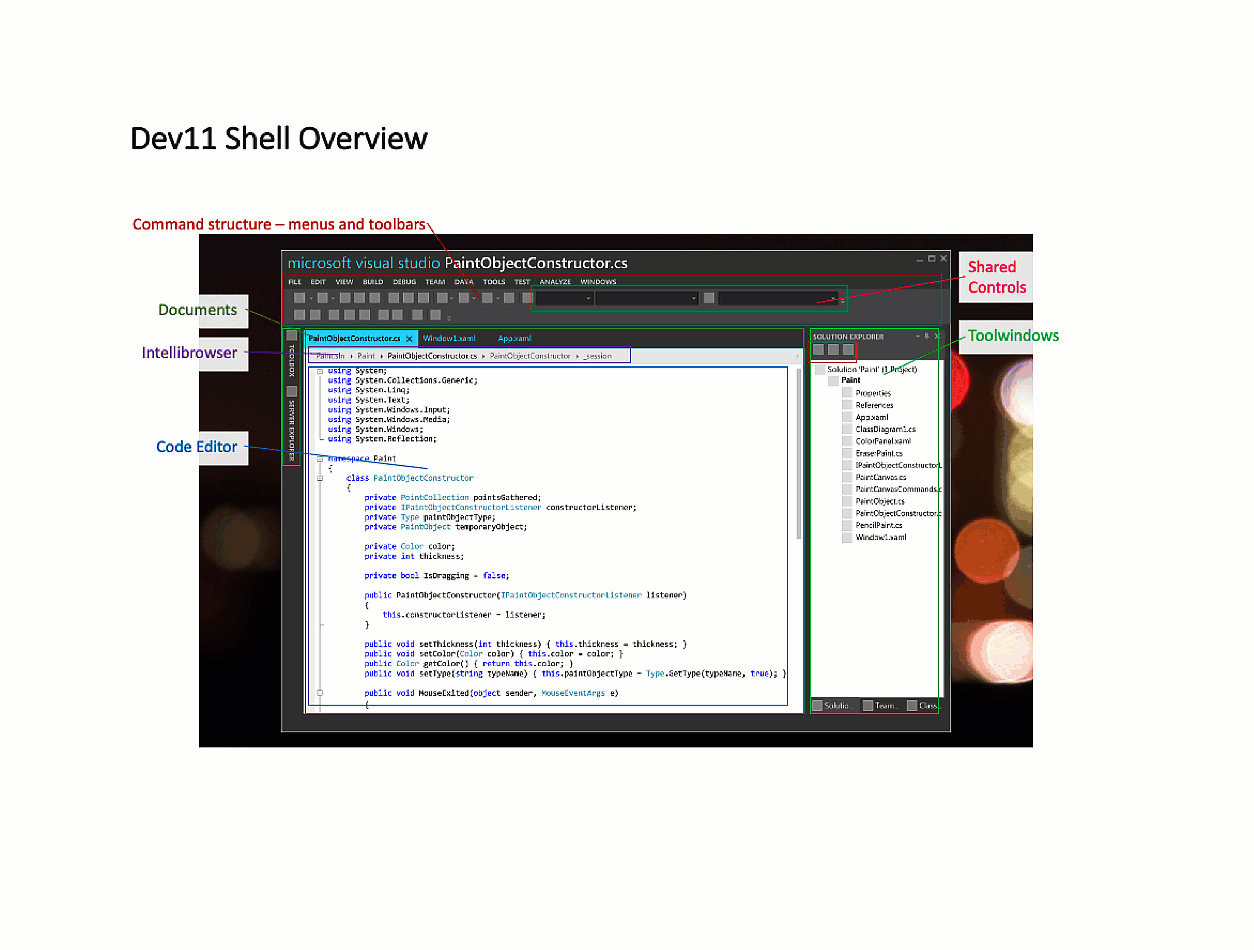Image resolution: width=1254 pixels, height=950 pixels.
Task: Select ClassDiagram1.cs in Solution Explorer
Action: point(878,430)
